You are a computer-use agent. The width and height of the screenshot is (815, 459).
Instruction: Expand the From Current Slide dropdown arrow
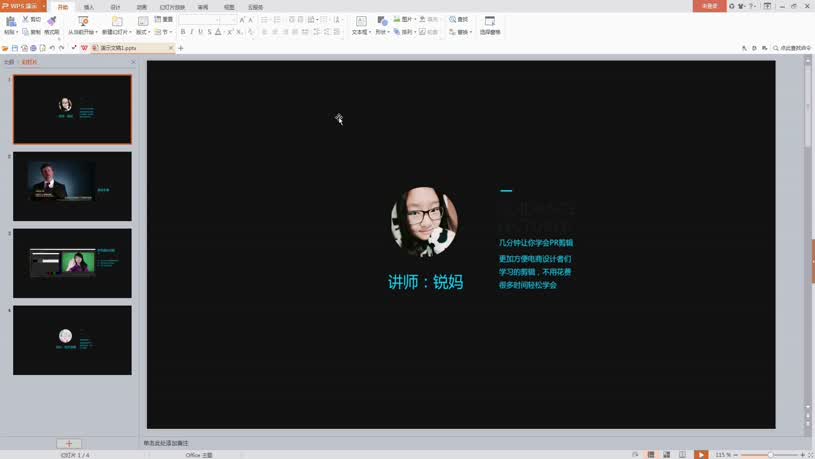96,32
